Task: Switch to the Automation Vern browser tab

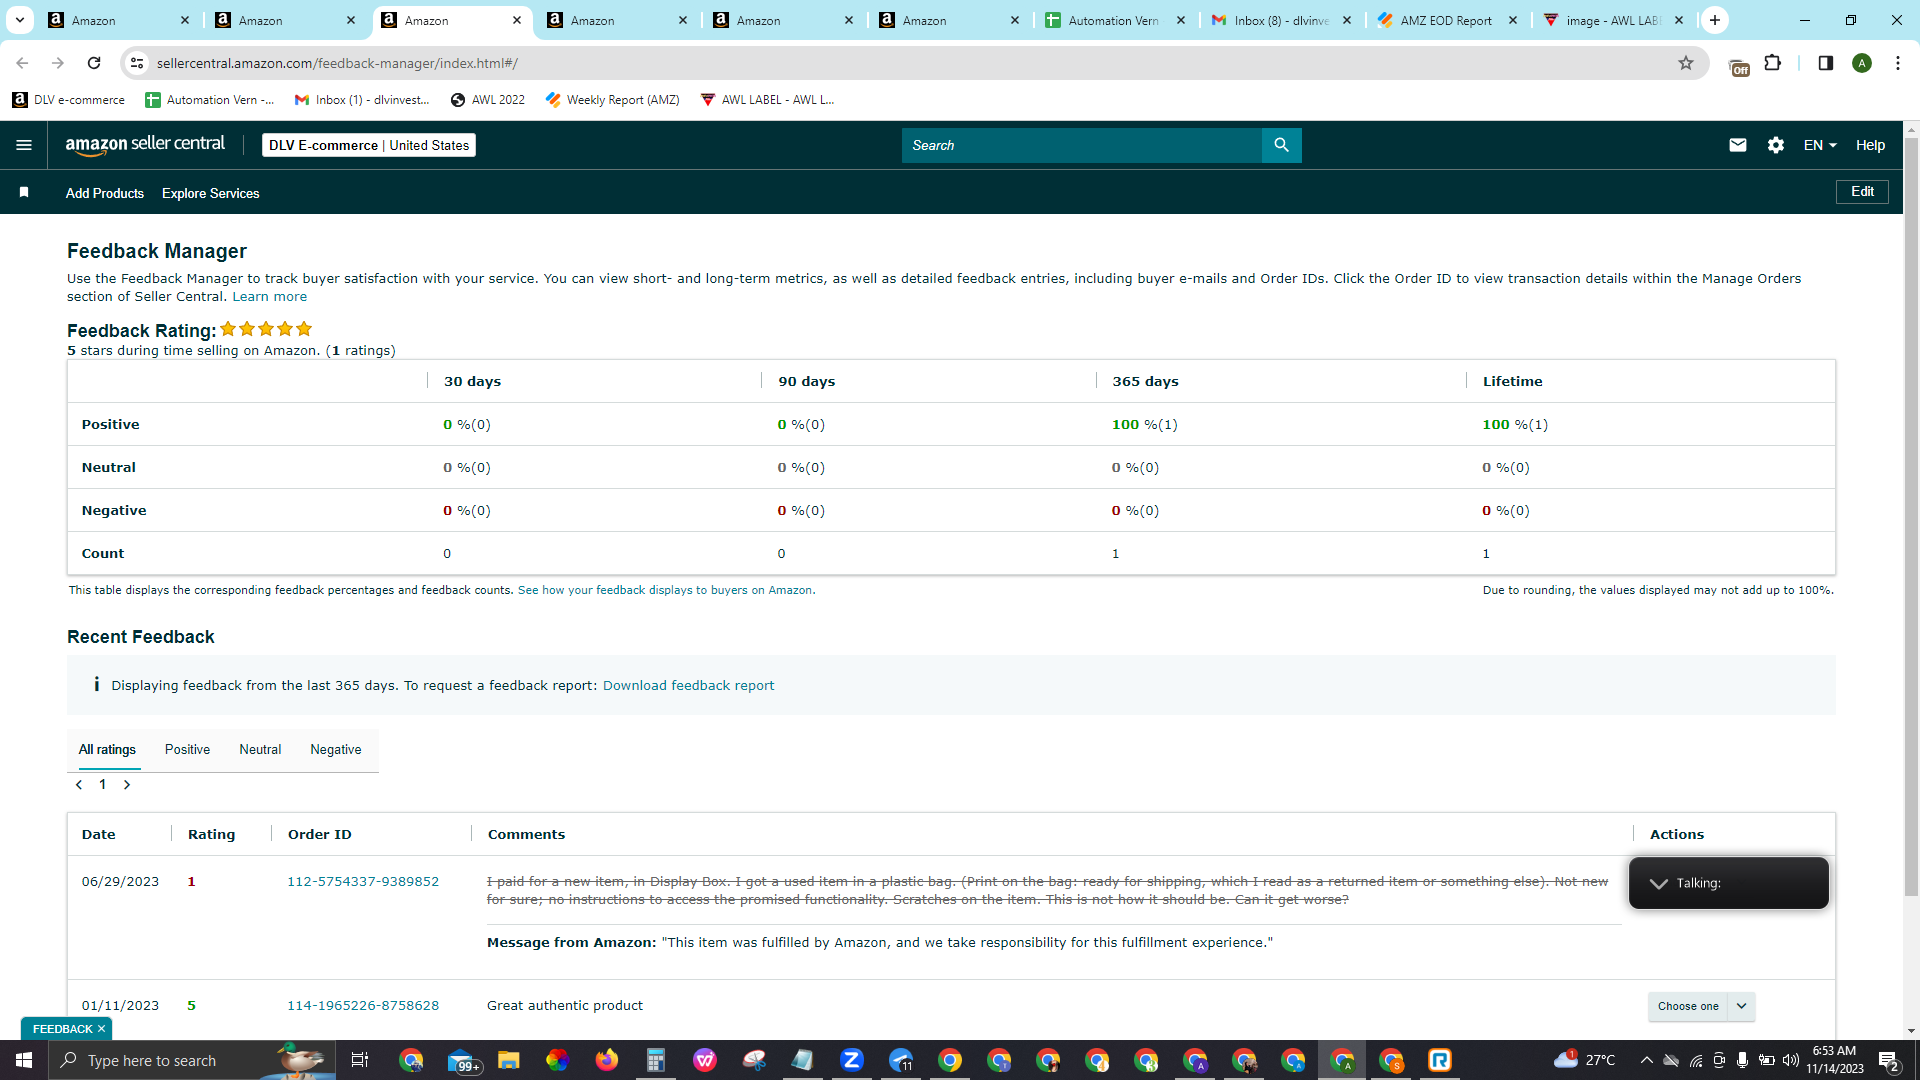Action: pos(1113,20)
